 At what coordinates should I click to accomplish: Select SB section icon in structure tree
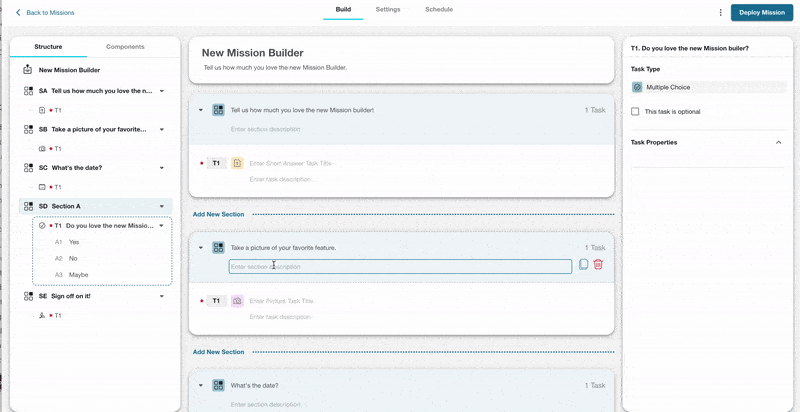click(28, 130)
